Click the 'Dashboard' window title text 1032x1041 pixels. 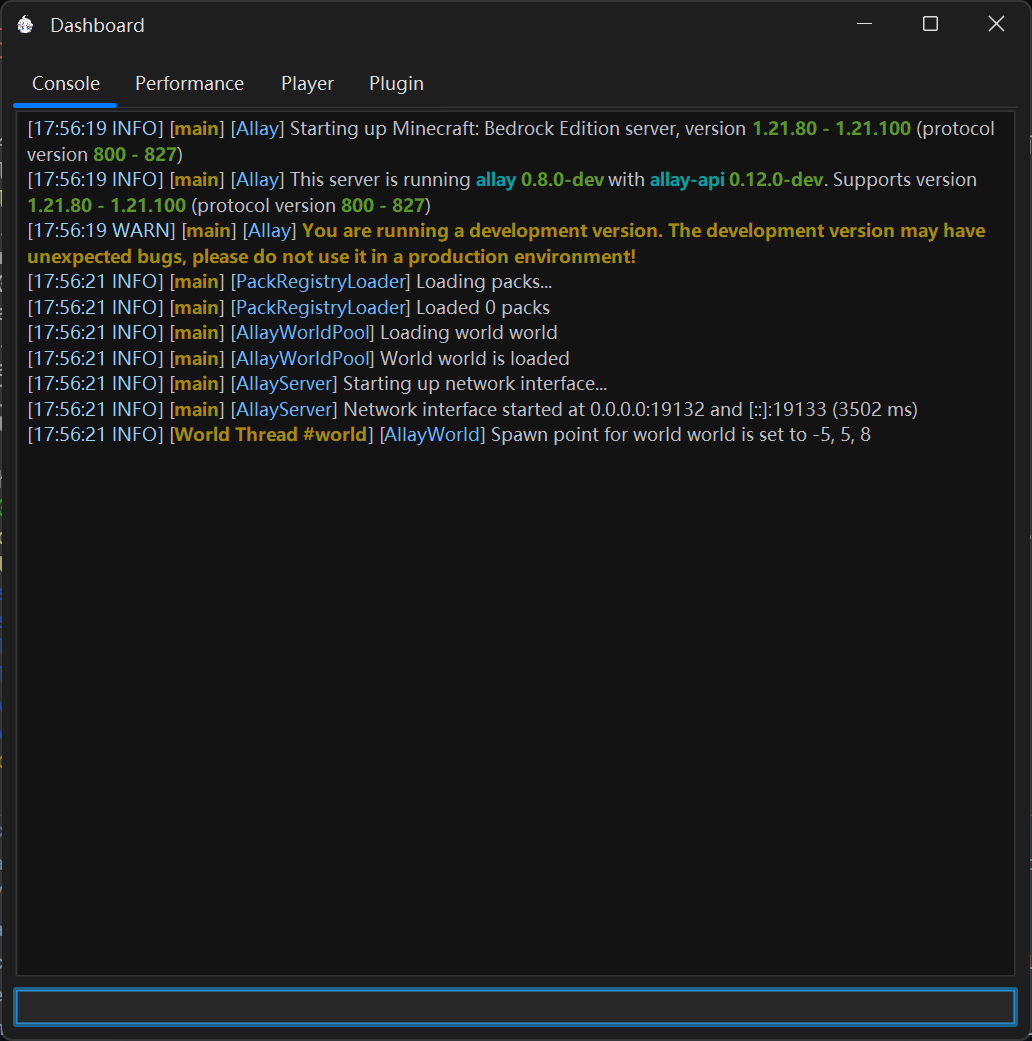coord(98,25)
